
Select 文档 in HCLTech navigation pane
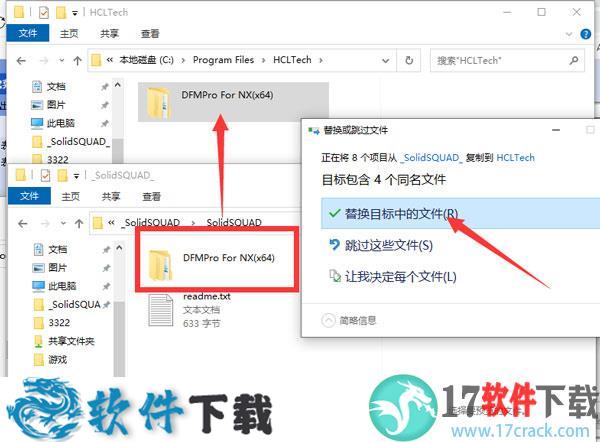(x=56, y=87)
